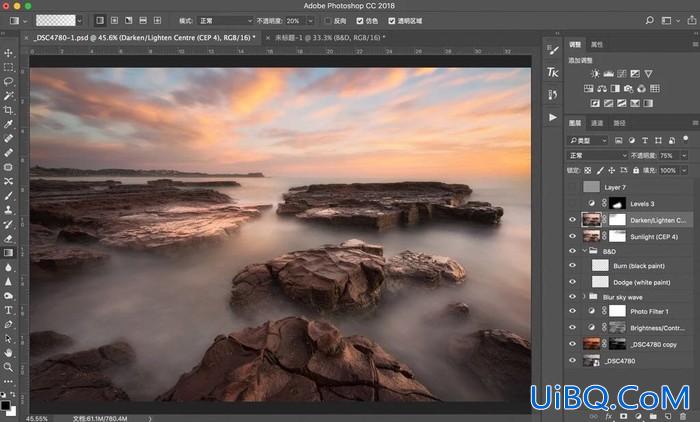Click the Levels 3 layer mask thumbnail
The image size is (700, 422).
tap(617, 204)
